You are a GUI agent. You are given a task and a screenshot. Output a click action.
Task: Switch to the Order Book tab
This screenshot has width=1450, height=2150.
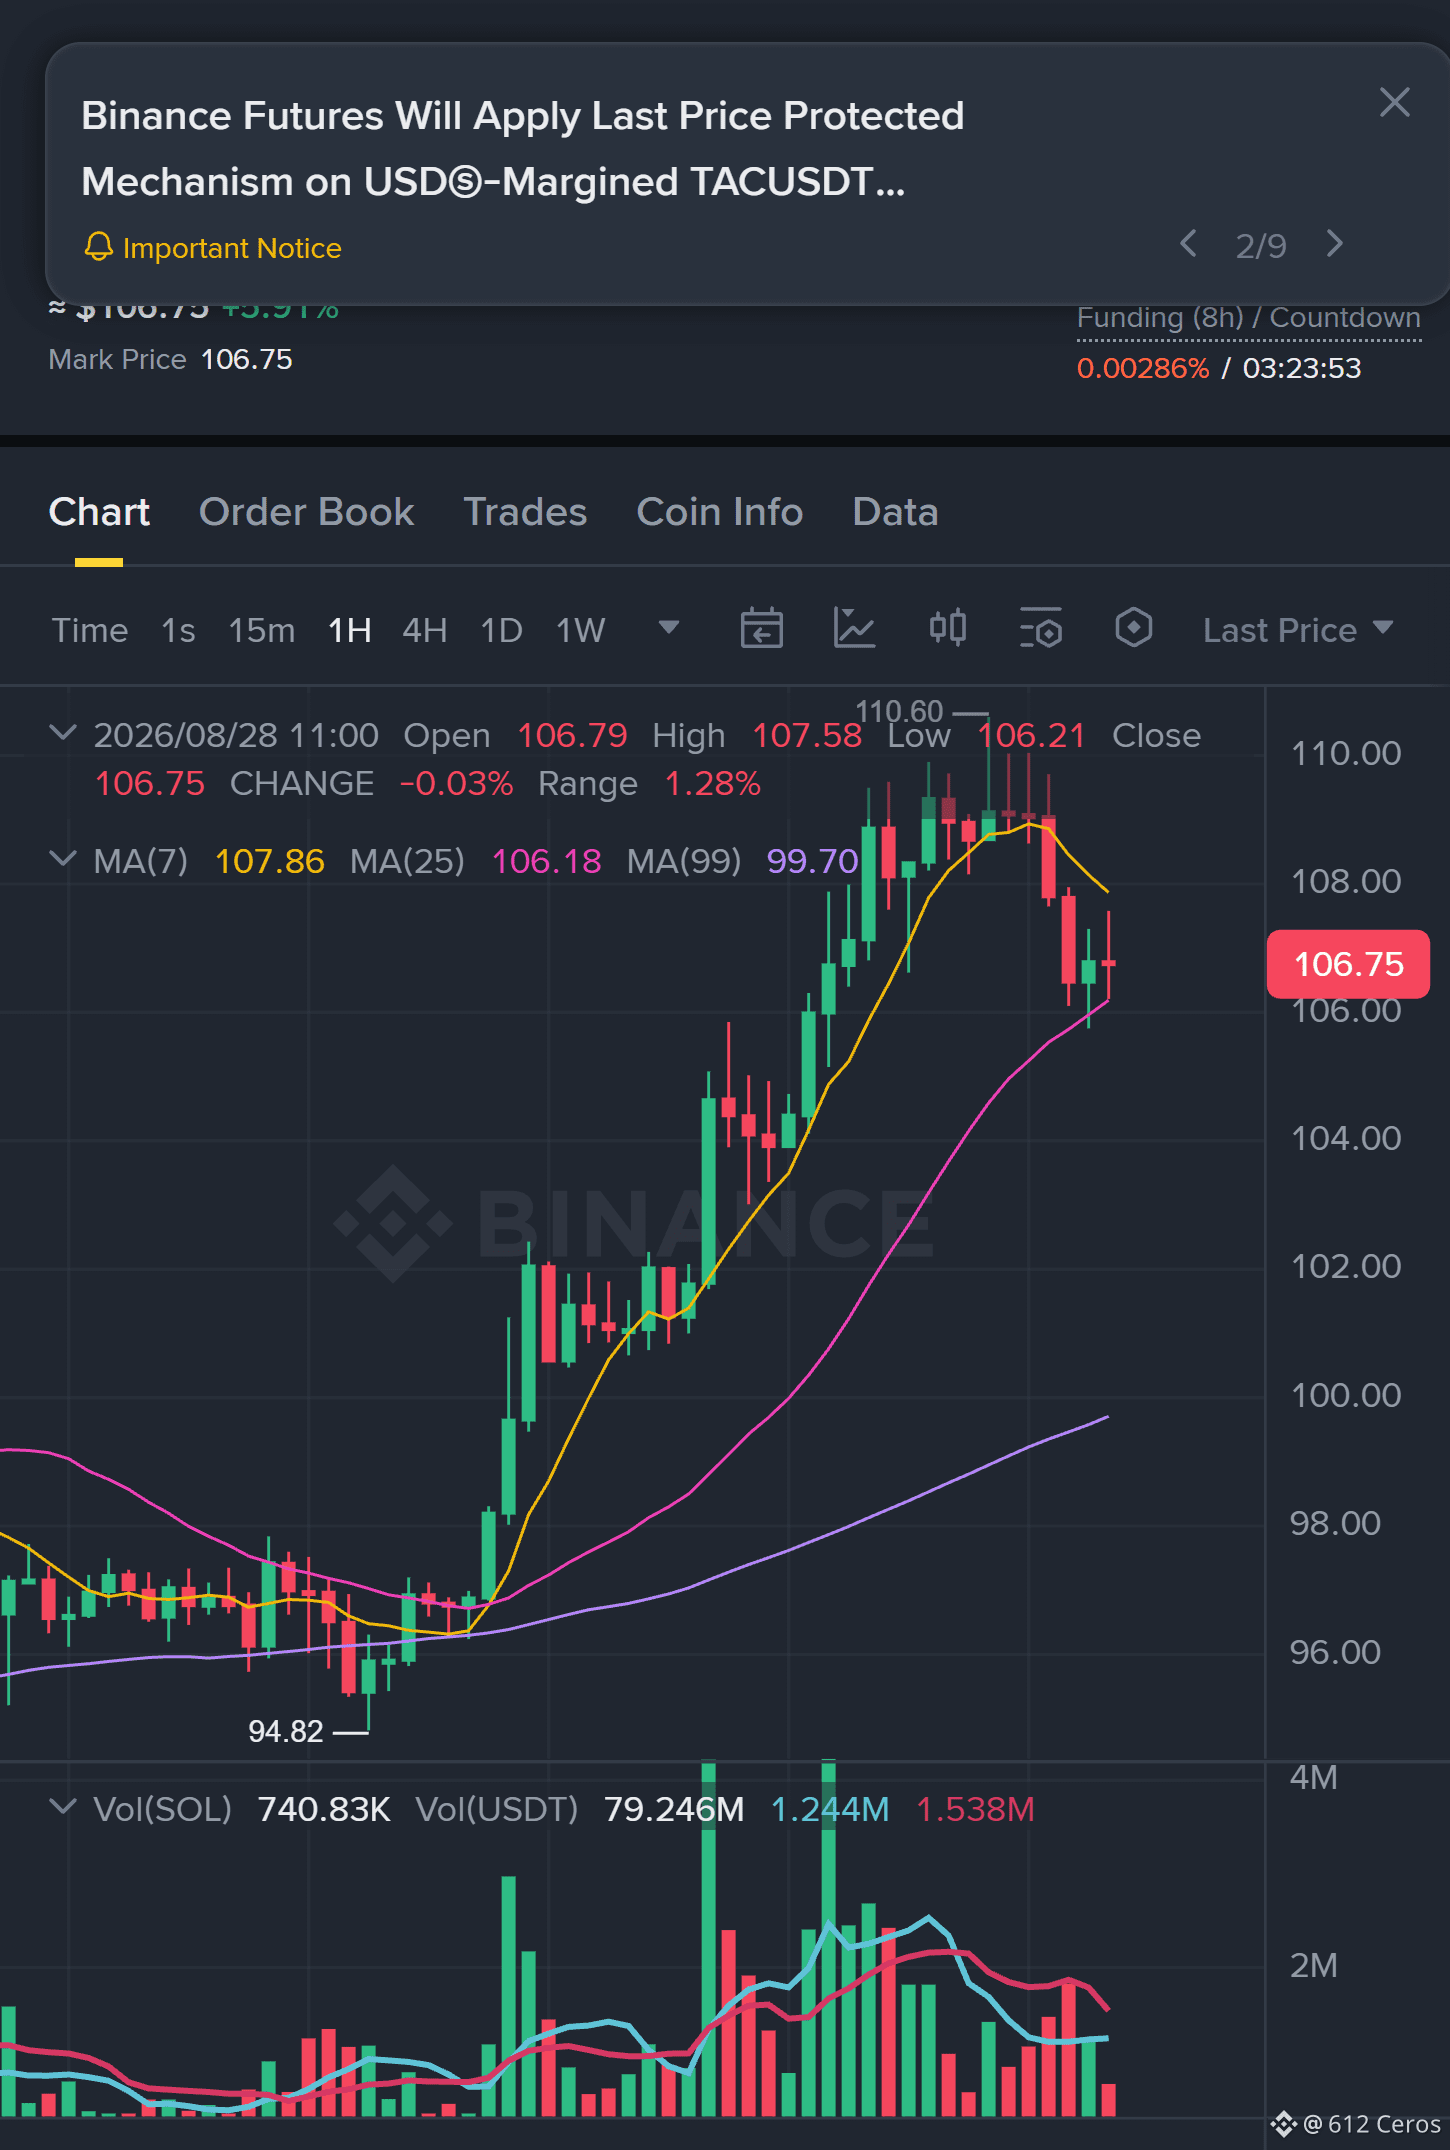[x=306, y=512]
